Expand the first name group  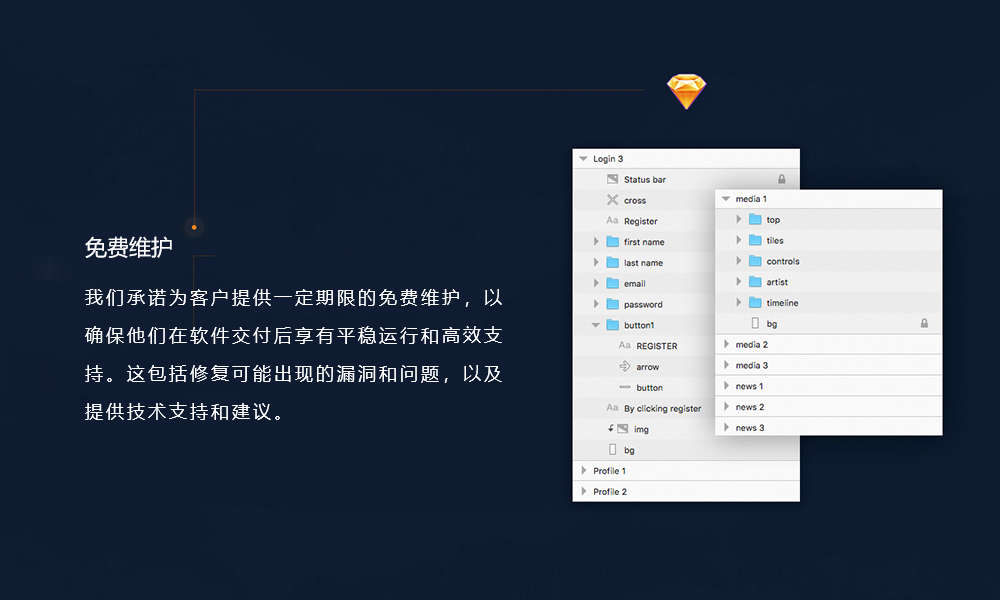click(x=597, y=242)
